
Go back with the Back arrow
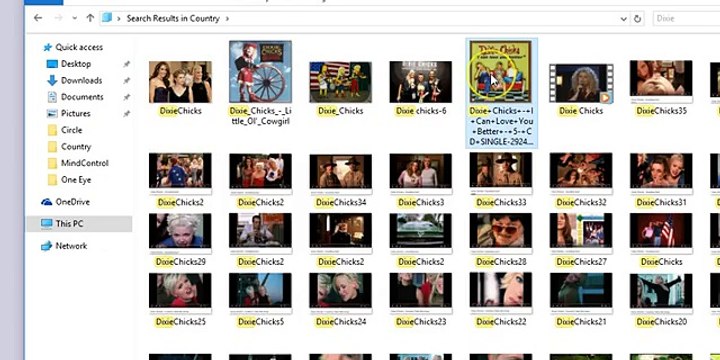38,18
